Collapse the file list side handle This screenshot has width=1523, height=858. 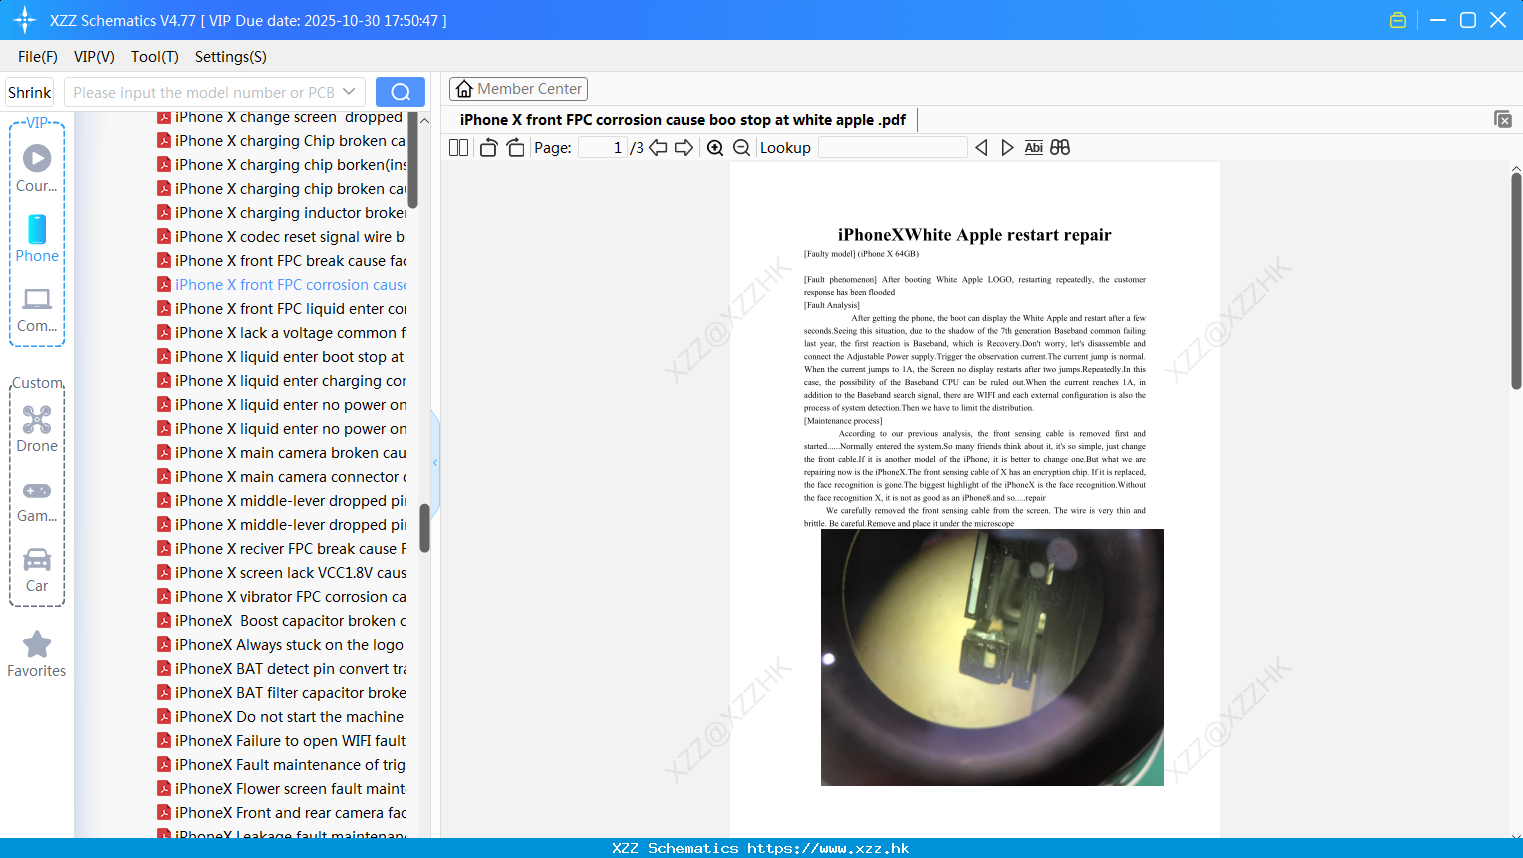tap(435, 462)
